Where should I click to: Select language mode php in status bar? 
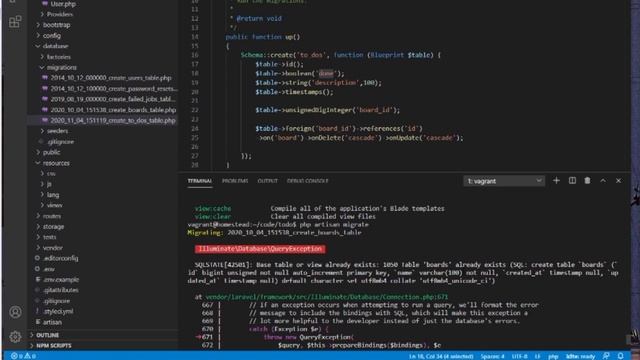[553, 356]
